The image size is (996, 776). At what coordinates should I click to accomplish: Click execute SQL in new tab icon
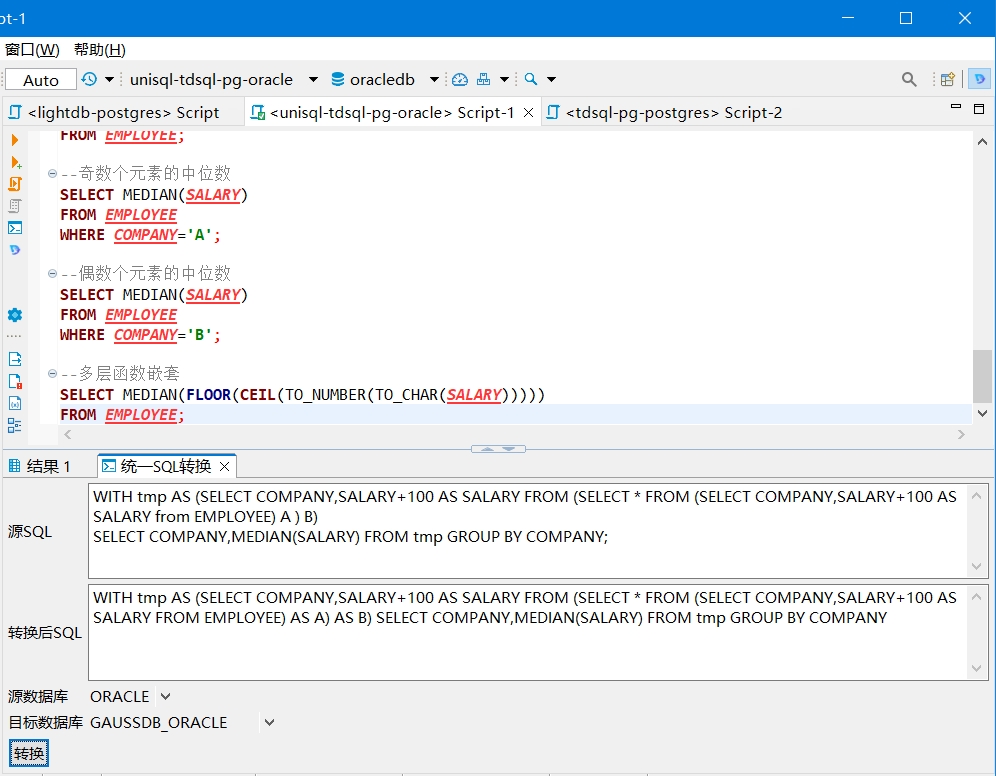pos(15,162)
